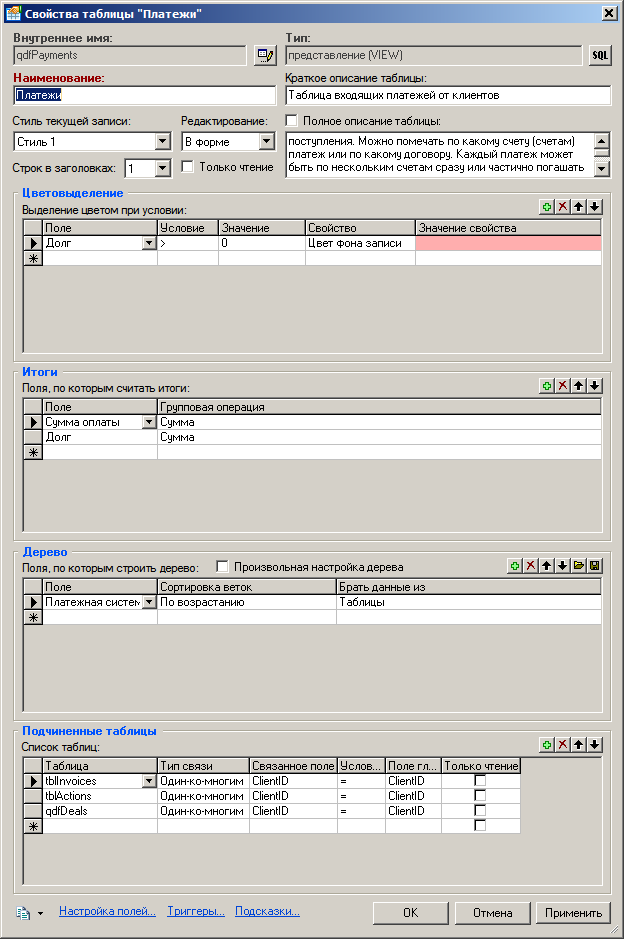Click the copy/paste icon at the bottom left
The image size is (624, 939).
(x=23, y=912)
